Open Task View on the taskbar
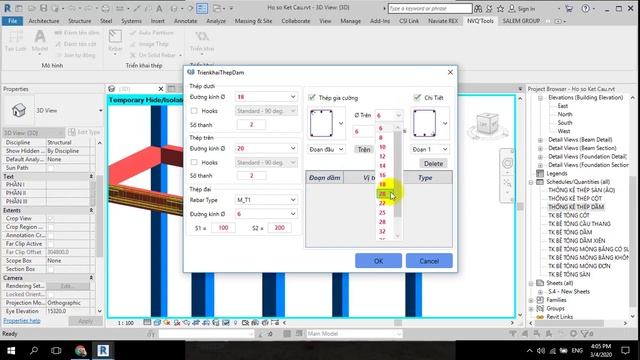 tap(56, 351)
